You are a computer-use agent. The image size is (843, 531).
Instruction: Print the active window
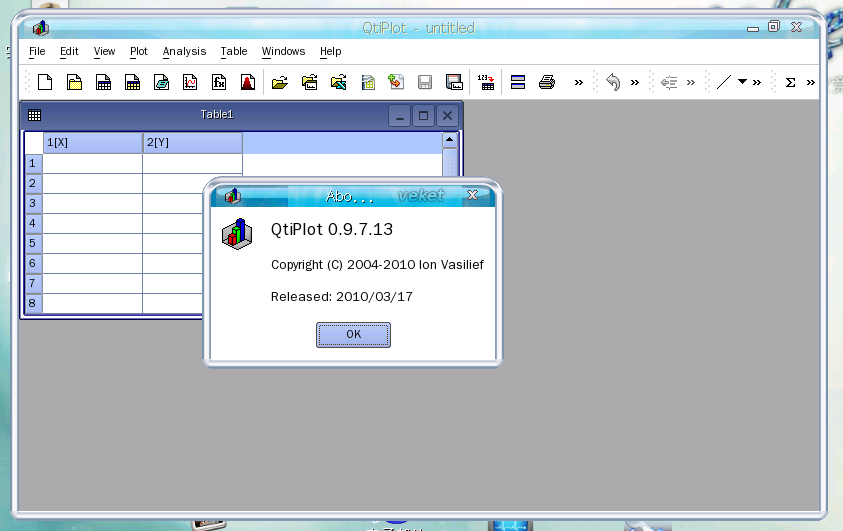click(547, 82)
